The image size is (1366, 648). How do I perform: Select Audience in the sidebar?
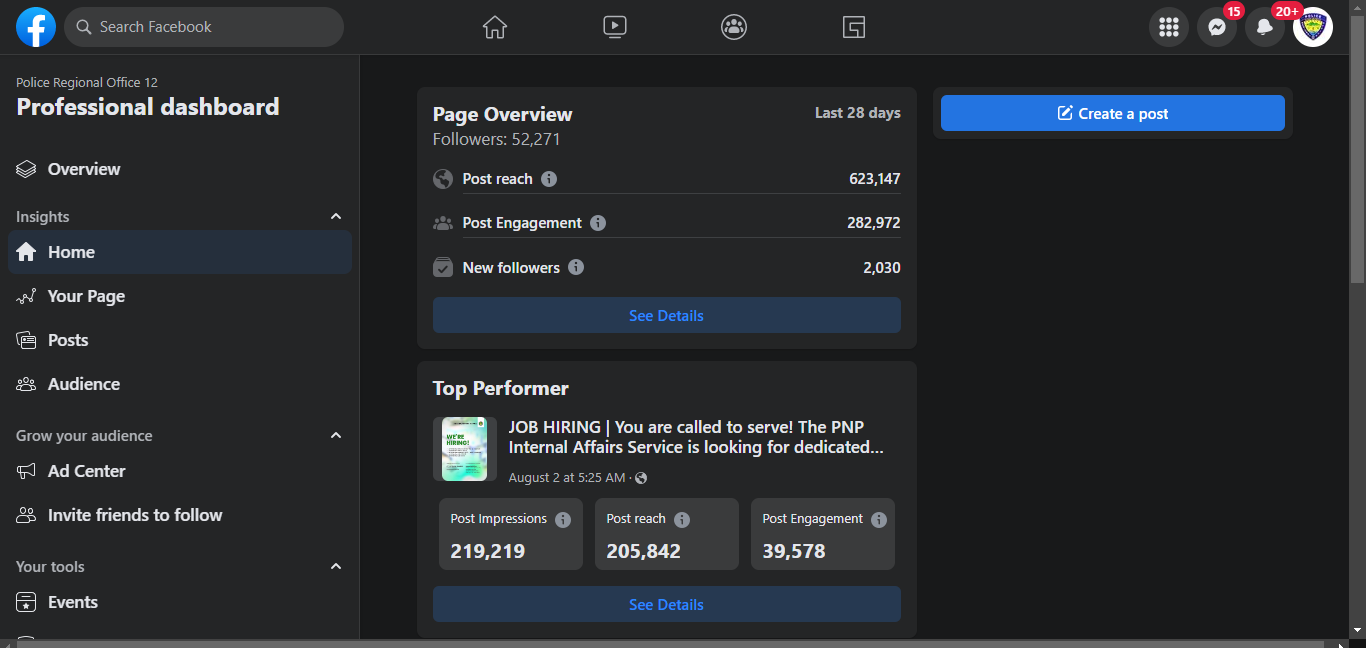[84, 384]
